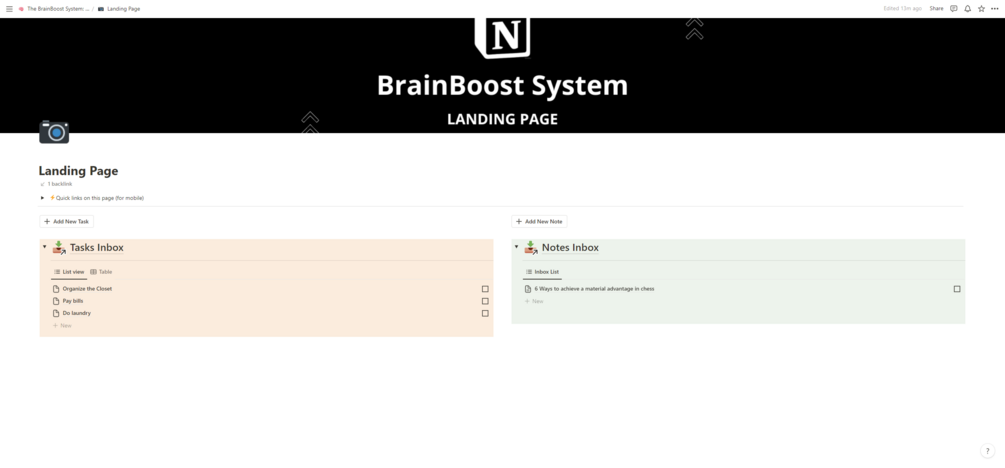Open The BrainBoost System breadcrumb

tap(54, 9)
